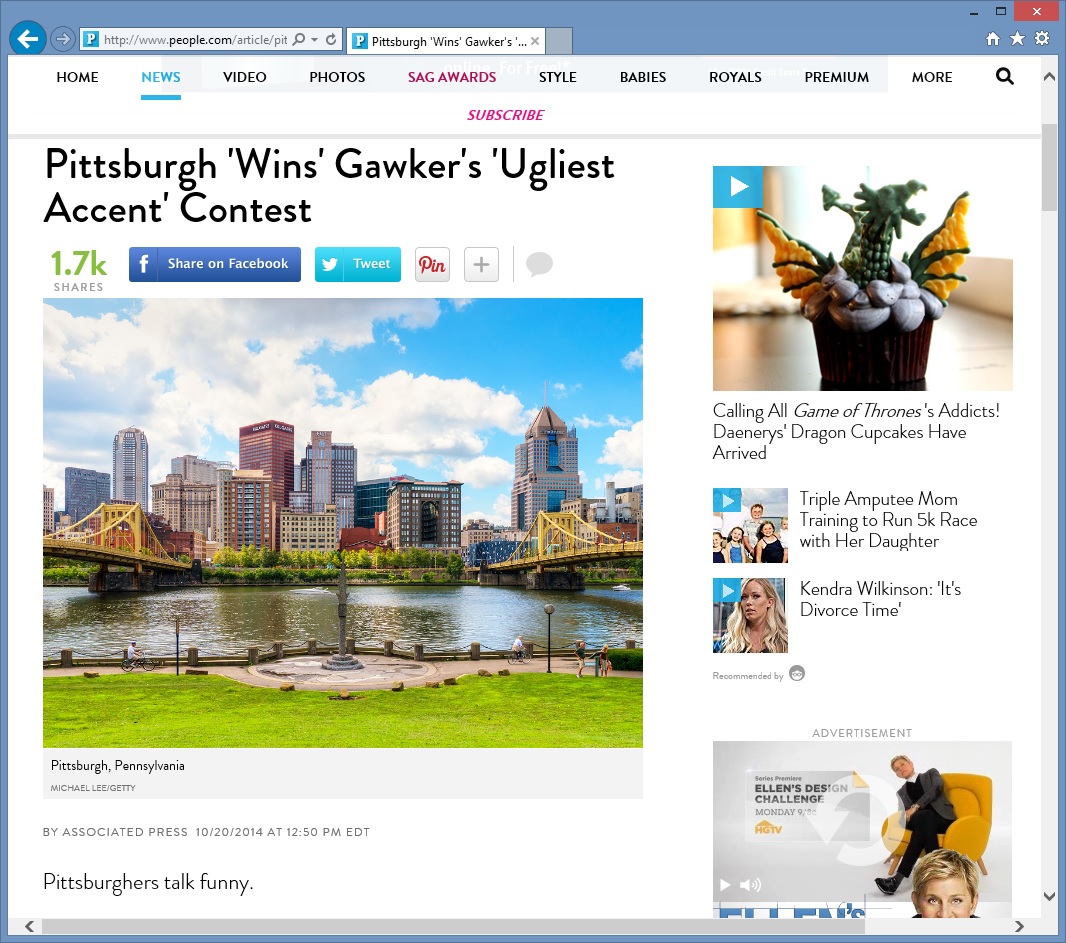Viewport: 1066px width, 943px height.
Task: Click the Favorites star icon
Action: pos(1017,39)
